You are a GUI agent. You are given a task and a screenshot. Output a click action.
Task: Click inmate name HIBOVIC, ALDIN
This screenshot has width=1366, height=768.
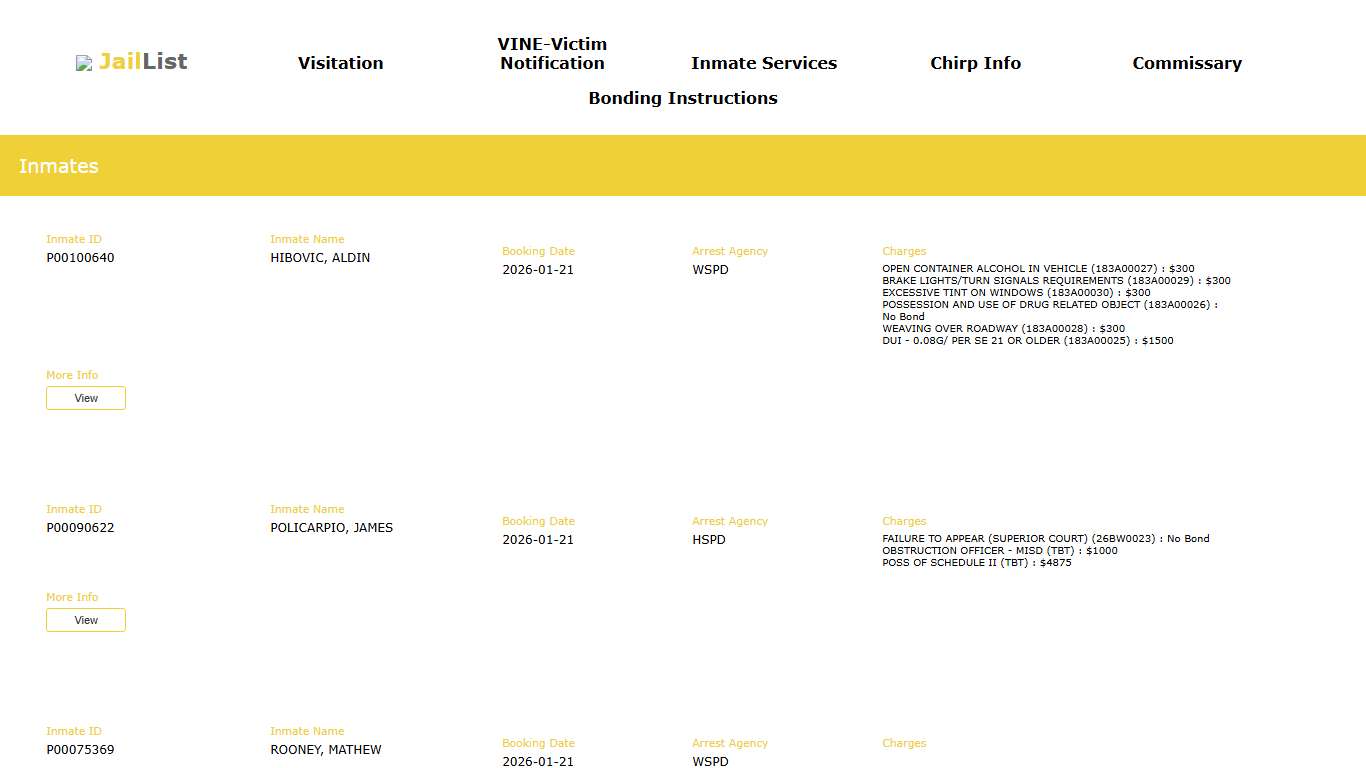coord(320,258)
